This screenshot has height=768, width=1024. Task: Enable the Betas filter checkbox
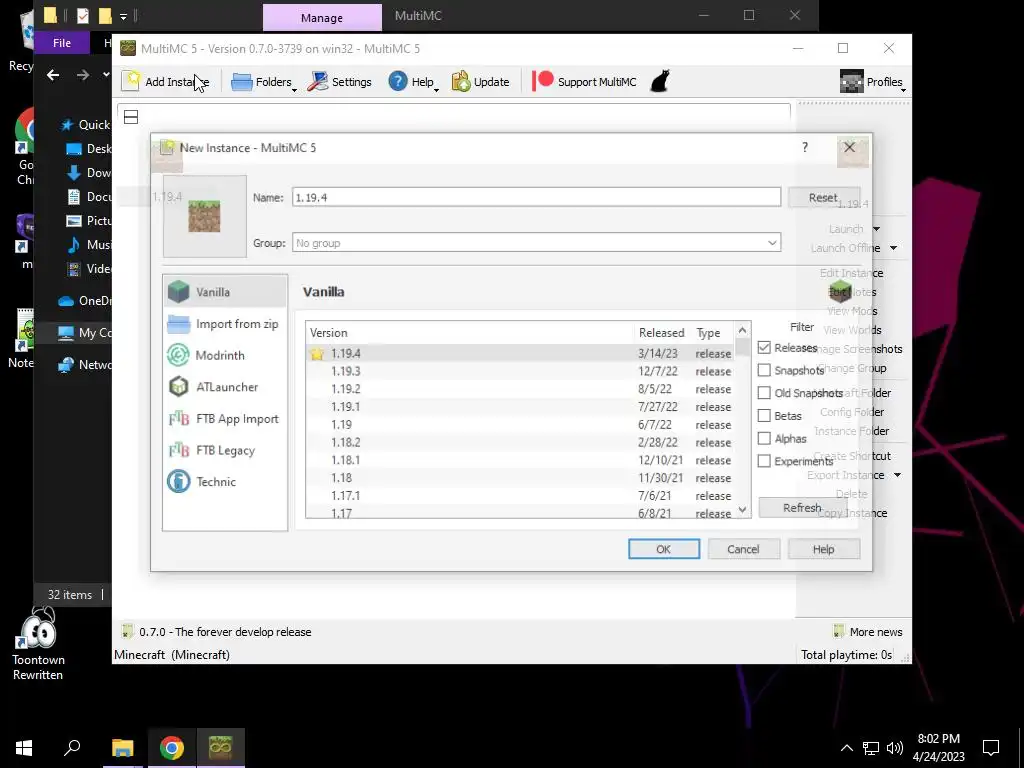tap(764, 415)
